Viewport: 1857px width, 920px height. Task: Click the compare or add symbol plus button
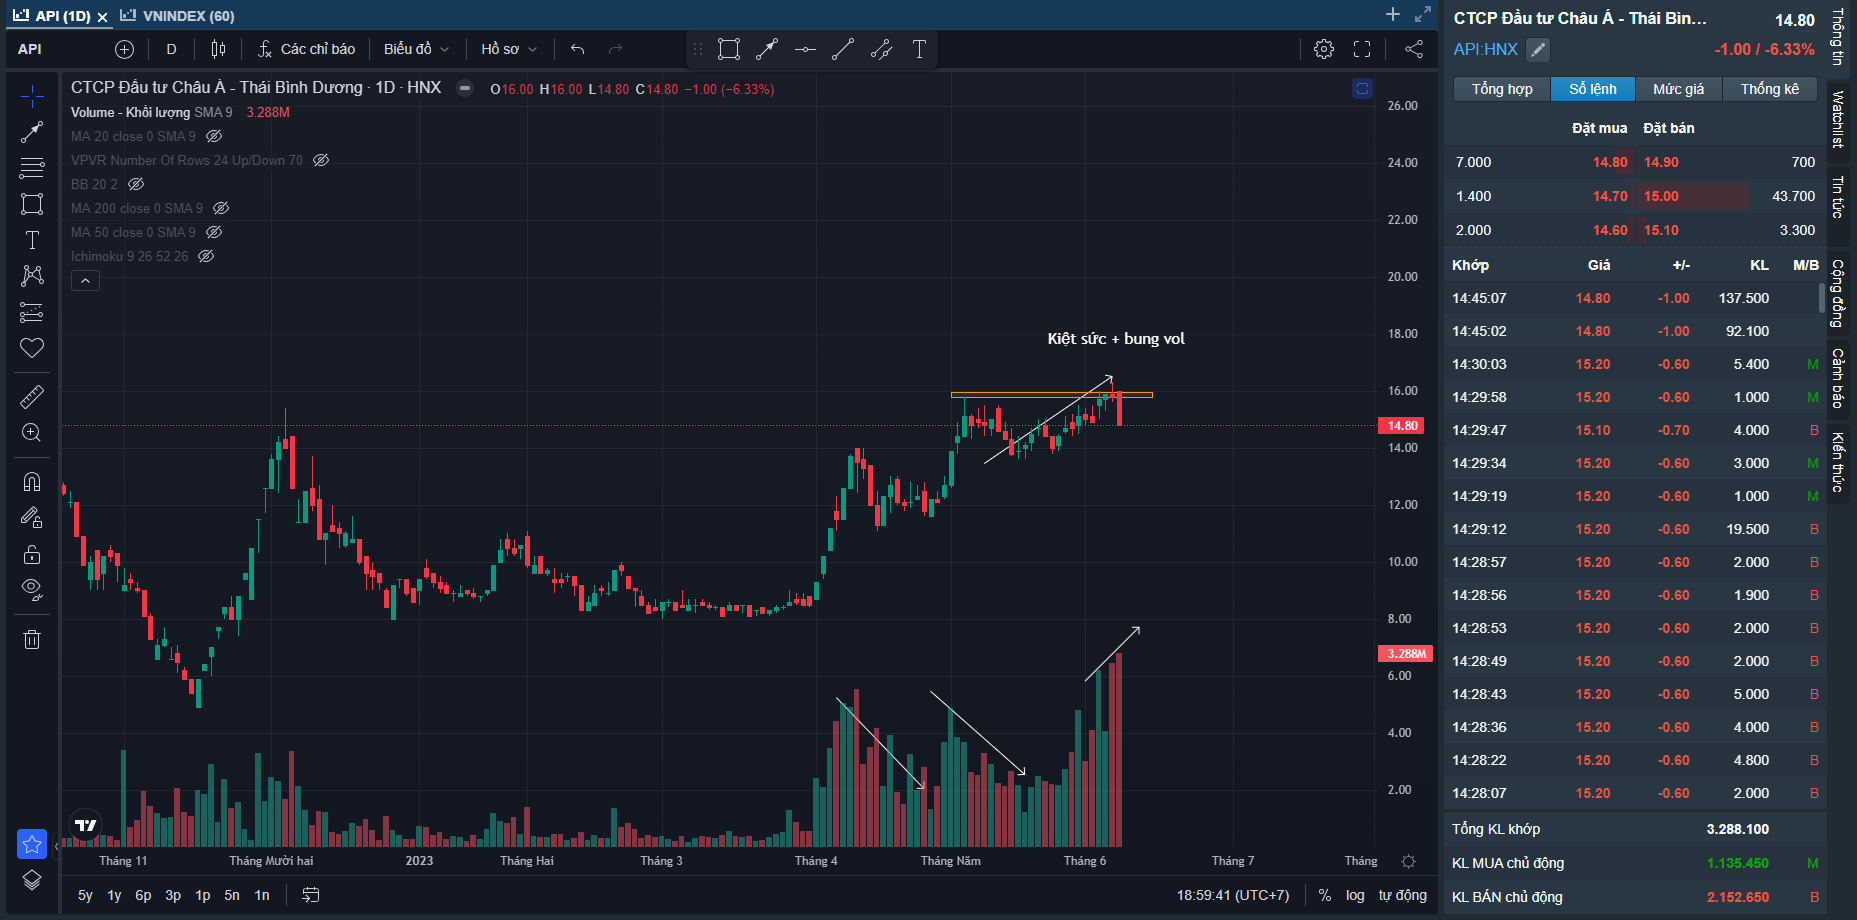click(x=124, y=49)
